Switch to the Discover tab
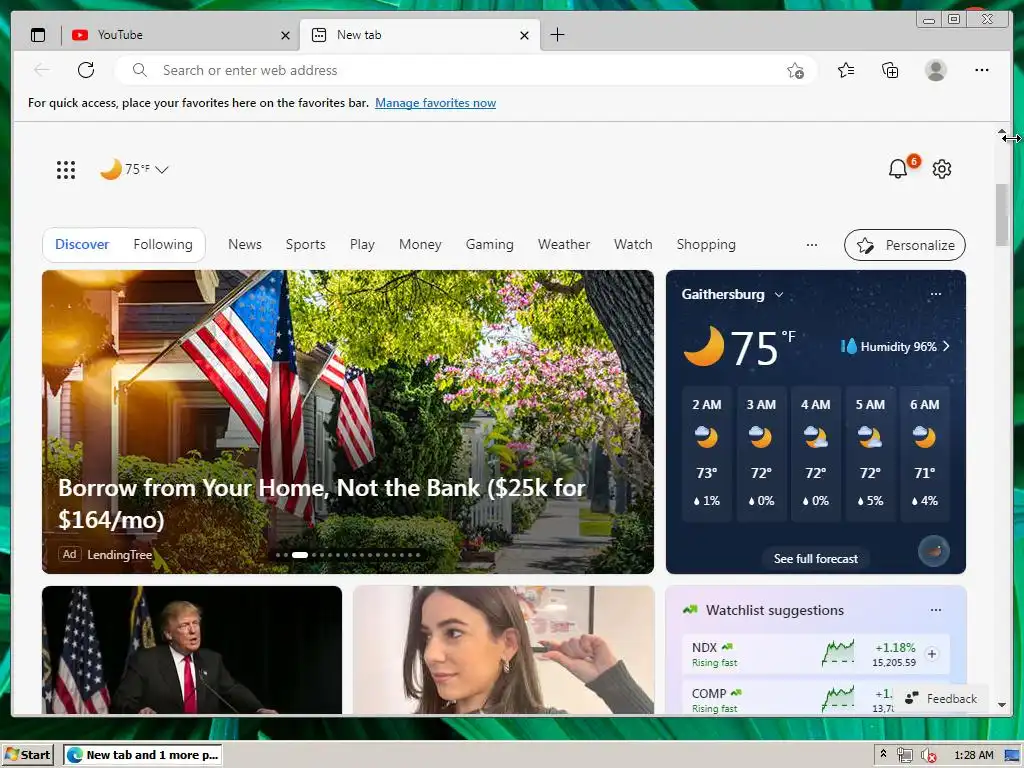 tap(82, 244)
